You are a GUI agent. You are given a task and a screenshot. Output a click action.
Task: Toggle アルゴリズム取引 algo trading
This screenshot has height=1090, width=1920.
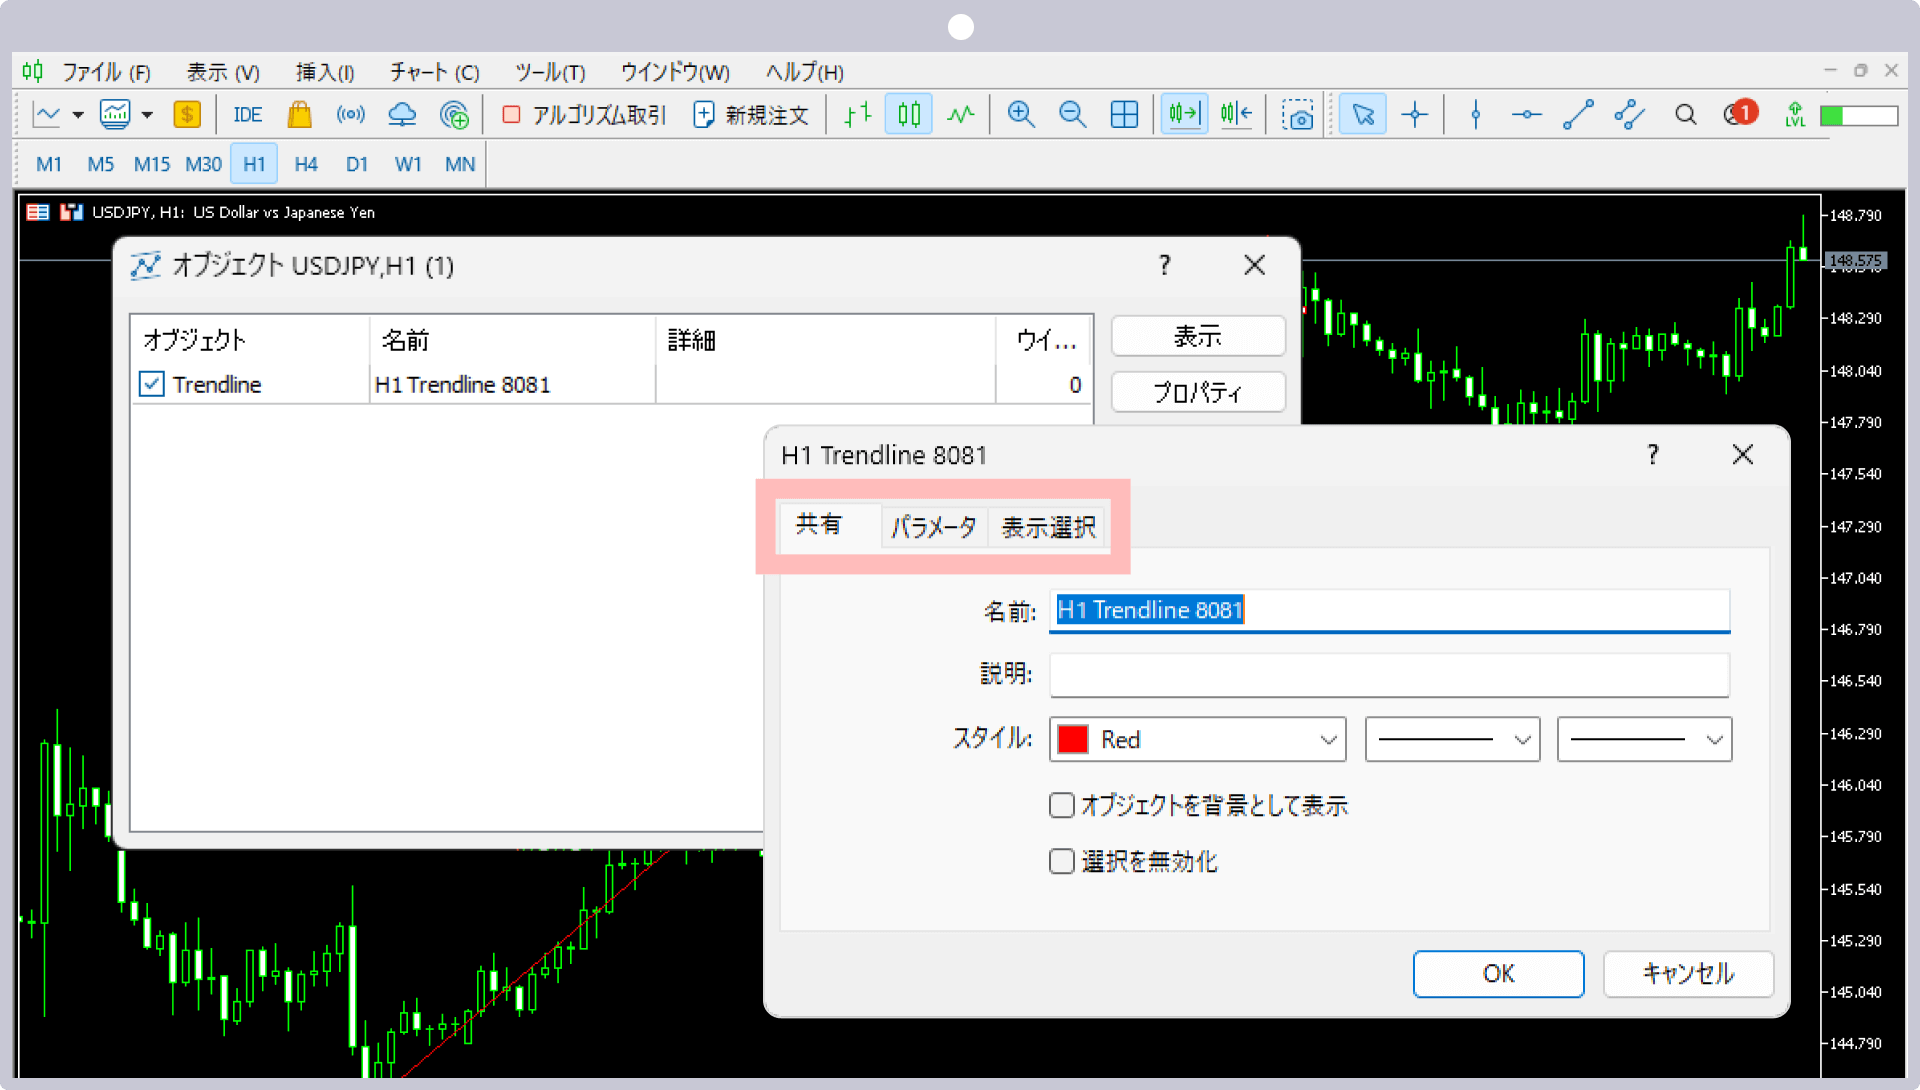point(584,115)
